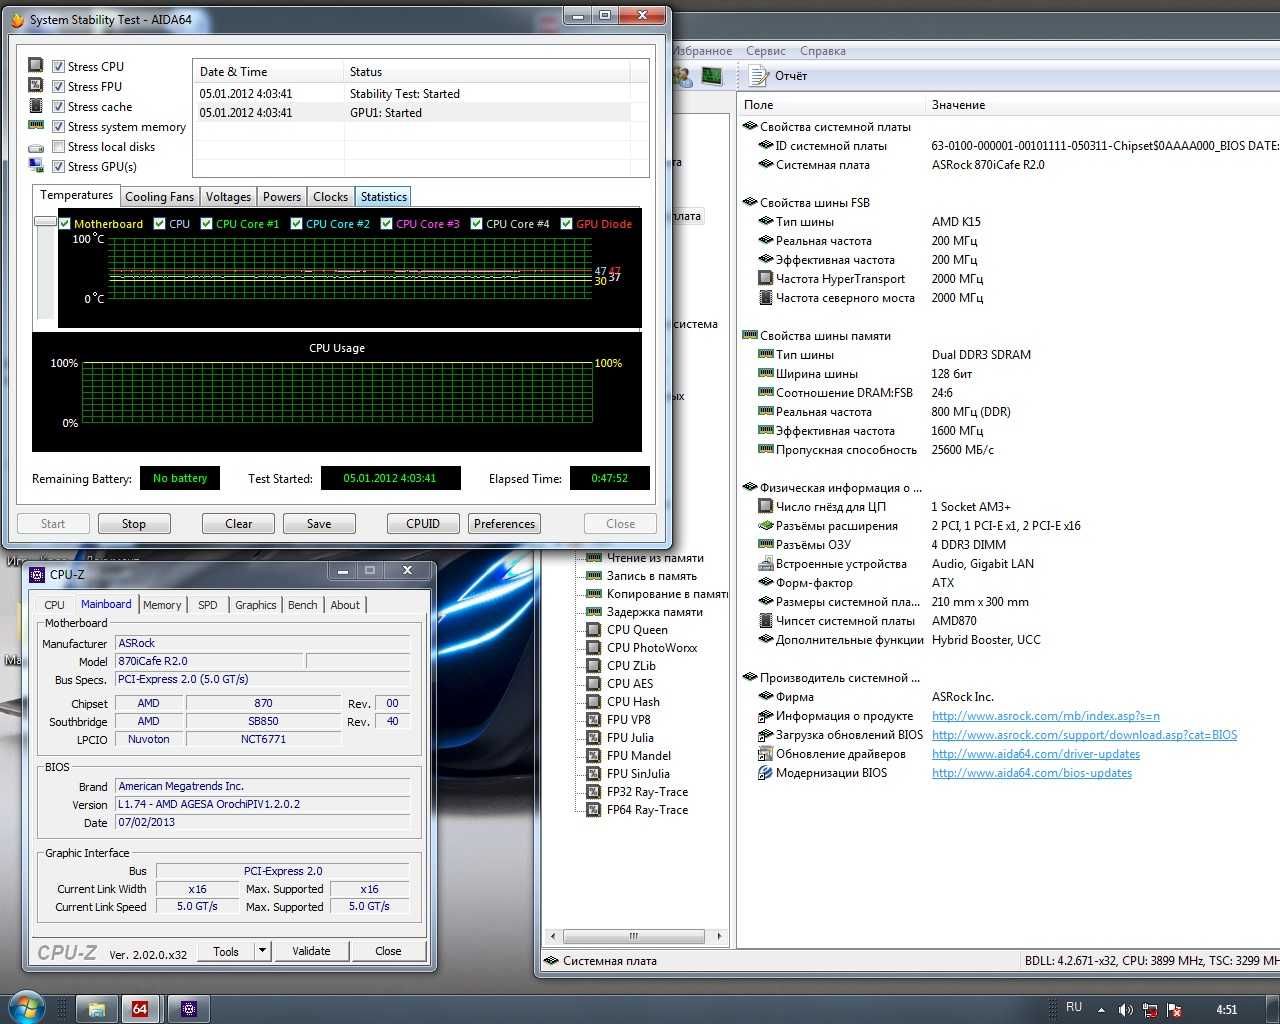1280x1024 pixels.
Task: Switch to CPU-Z taskbar button
Action: coord(189,1009)
